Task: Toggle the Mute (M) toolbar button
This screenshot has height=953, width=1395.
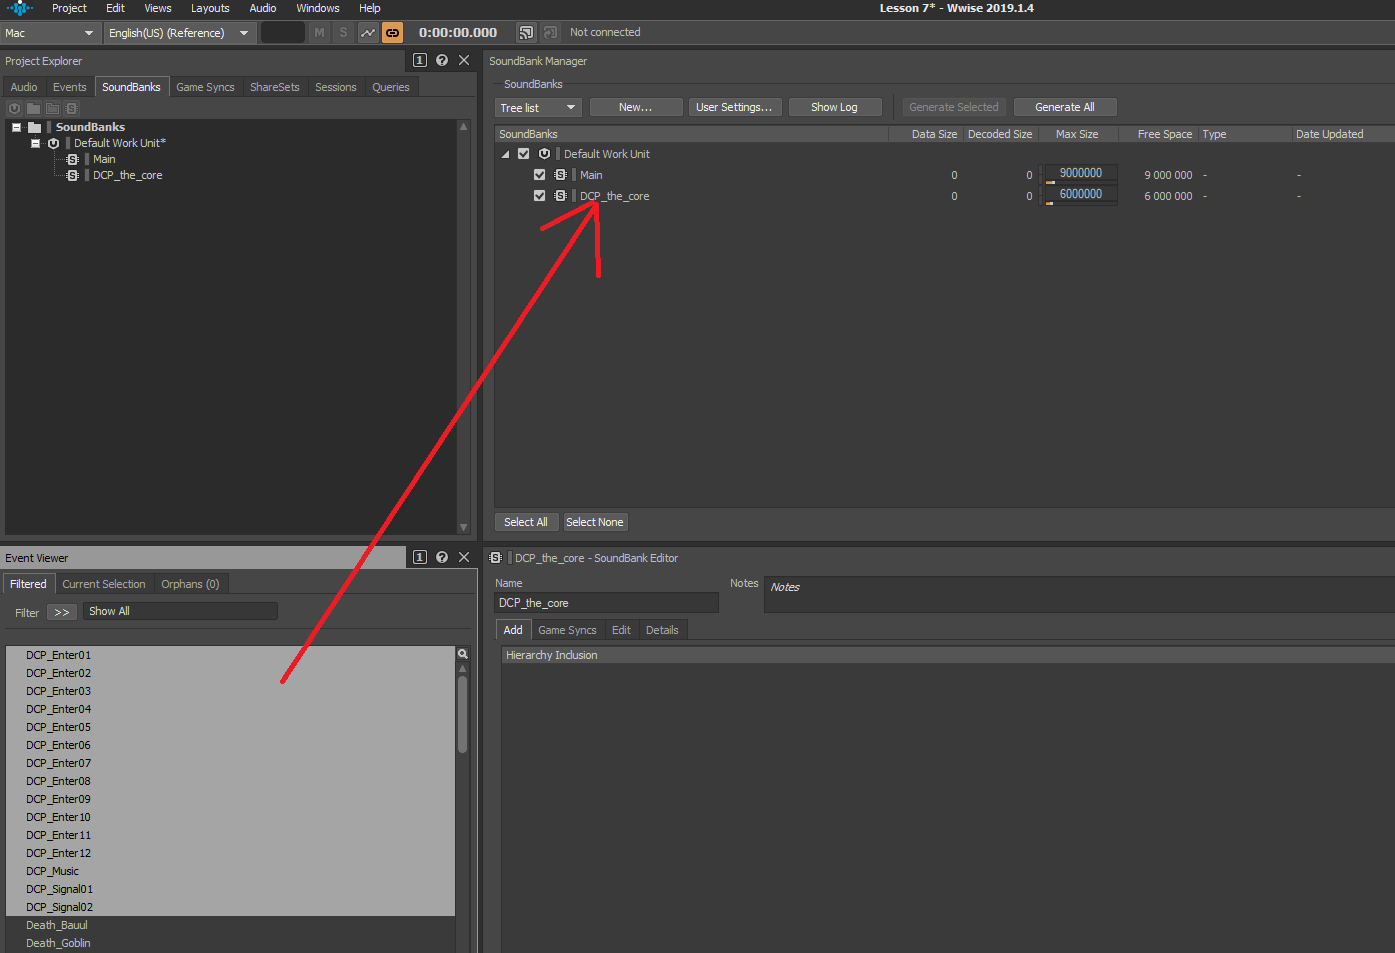Action: coord(319,33)
